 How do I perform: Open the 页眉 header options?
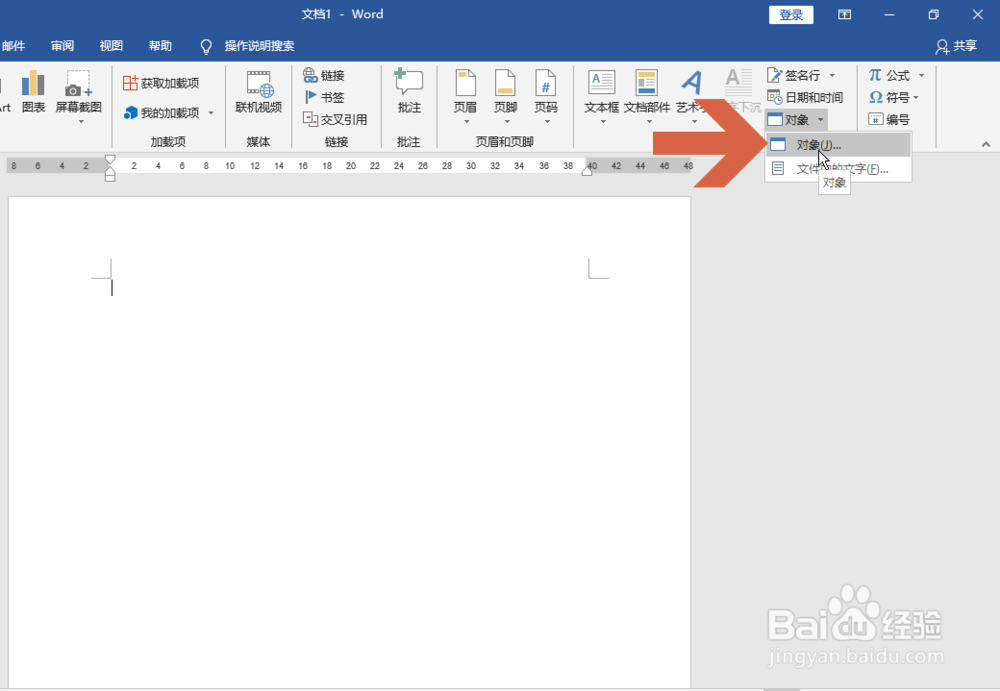click(466, 96)
